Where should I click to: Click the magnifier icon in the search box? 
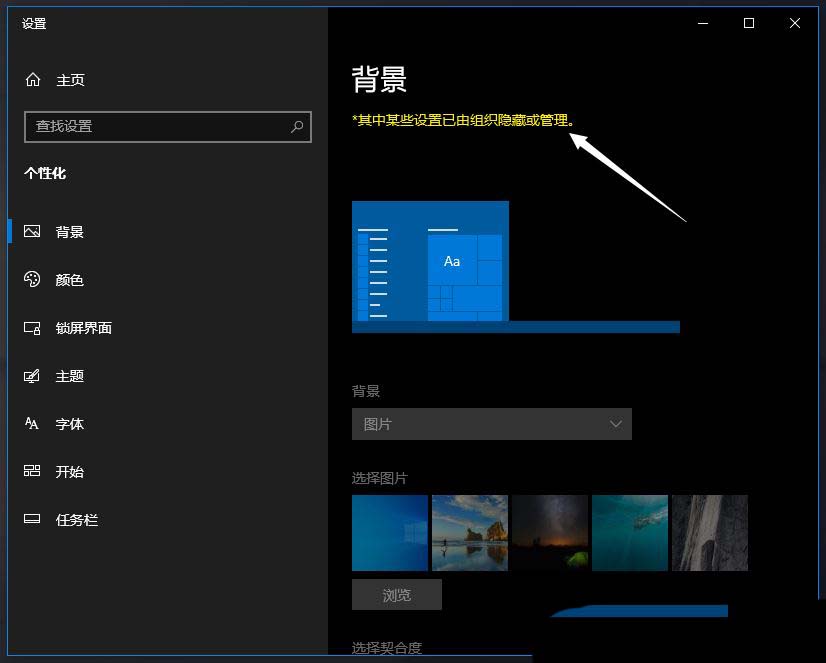coord(297,127)
